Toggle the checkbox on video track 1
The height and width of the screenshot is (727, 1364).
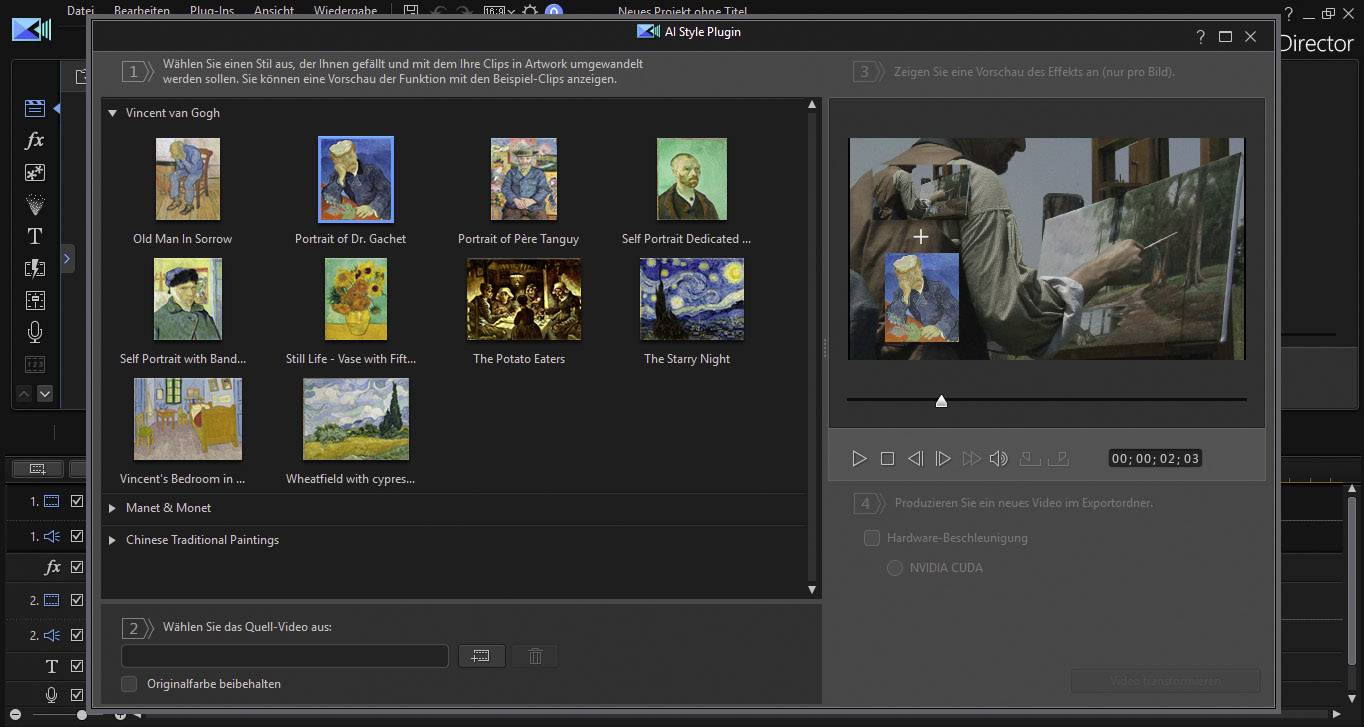pyautogui.click(x=77, y=501)
